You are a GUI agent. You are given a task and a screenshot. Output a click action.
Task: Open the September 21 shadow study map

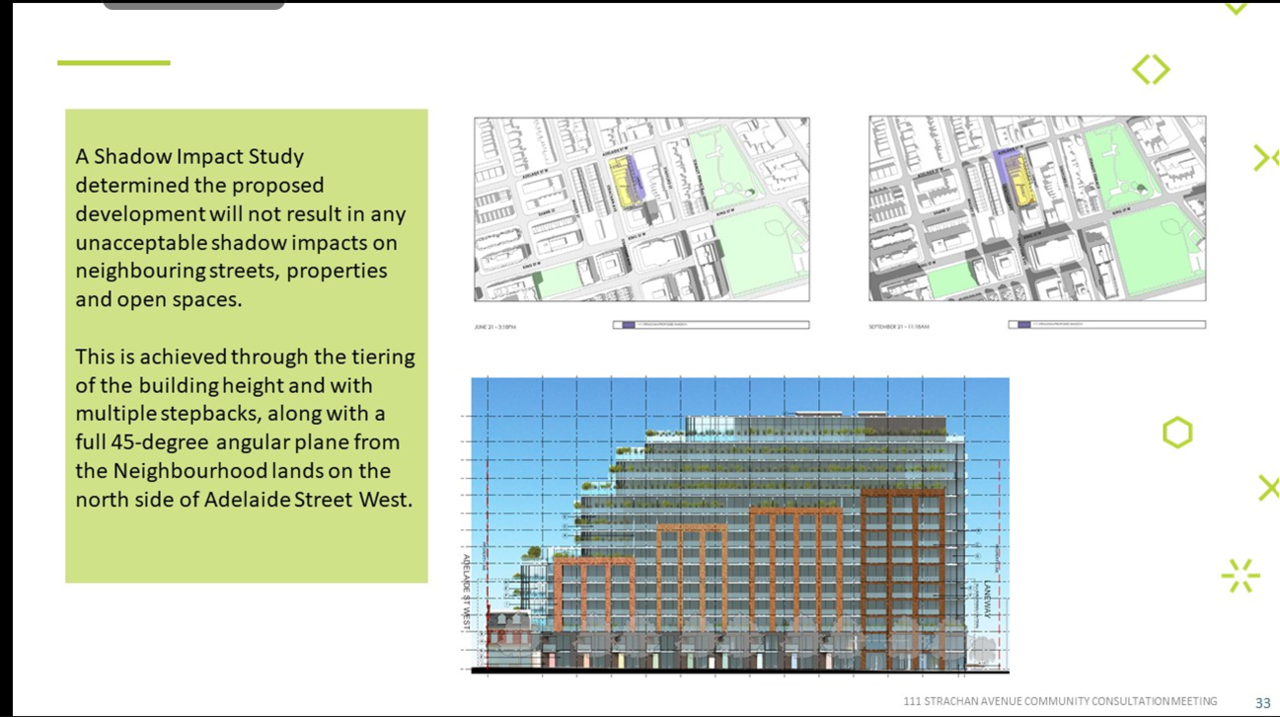coord(1037,208)
